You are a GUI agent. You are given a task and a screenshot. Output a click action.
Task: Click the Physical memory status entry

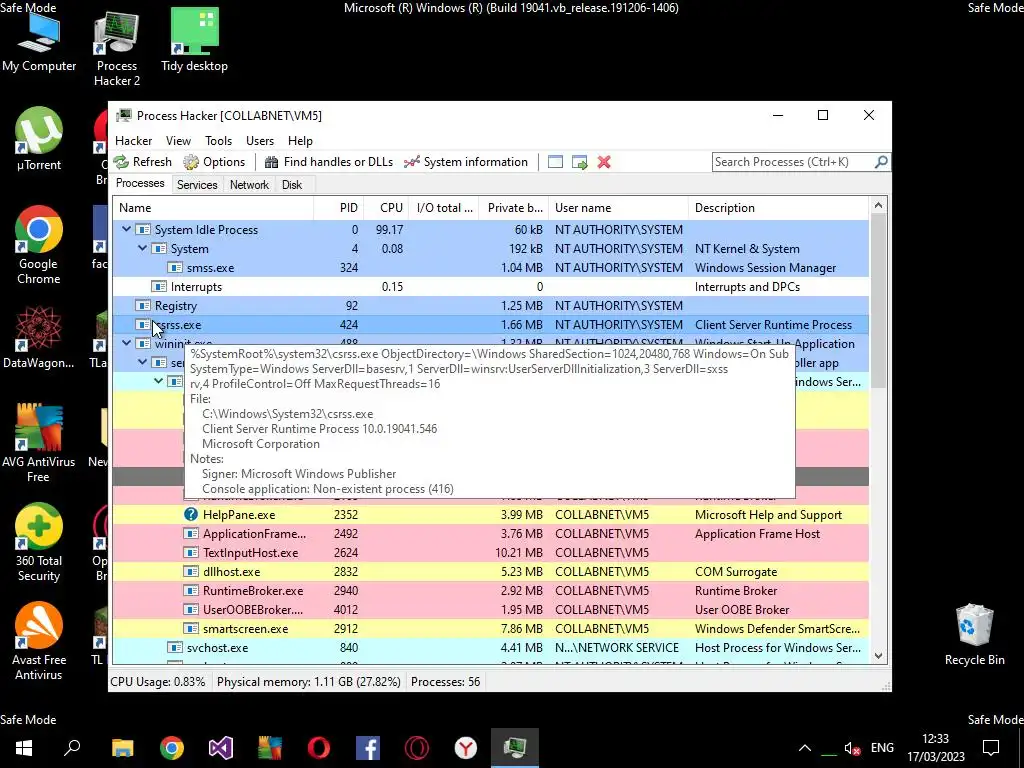(308, 682)
